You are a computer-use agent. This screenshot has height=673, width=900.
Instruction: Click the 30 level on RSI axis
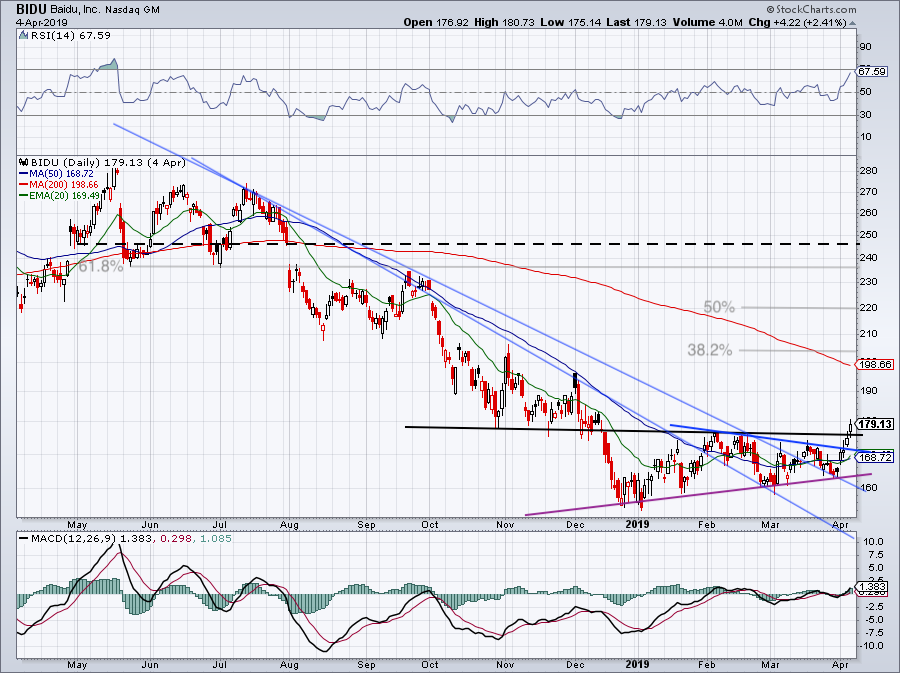866,115
